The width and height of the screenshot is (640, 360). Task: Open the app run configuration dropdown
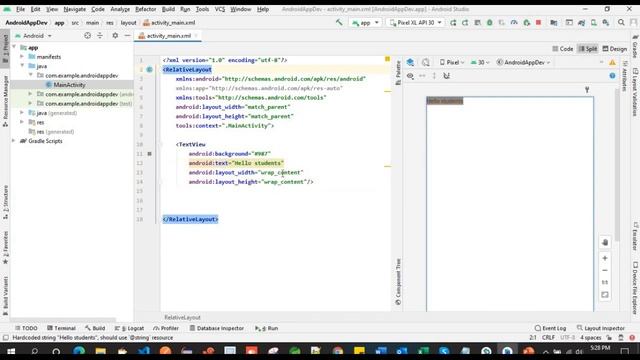pos(365,23)
